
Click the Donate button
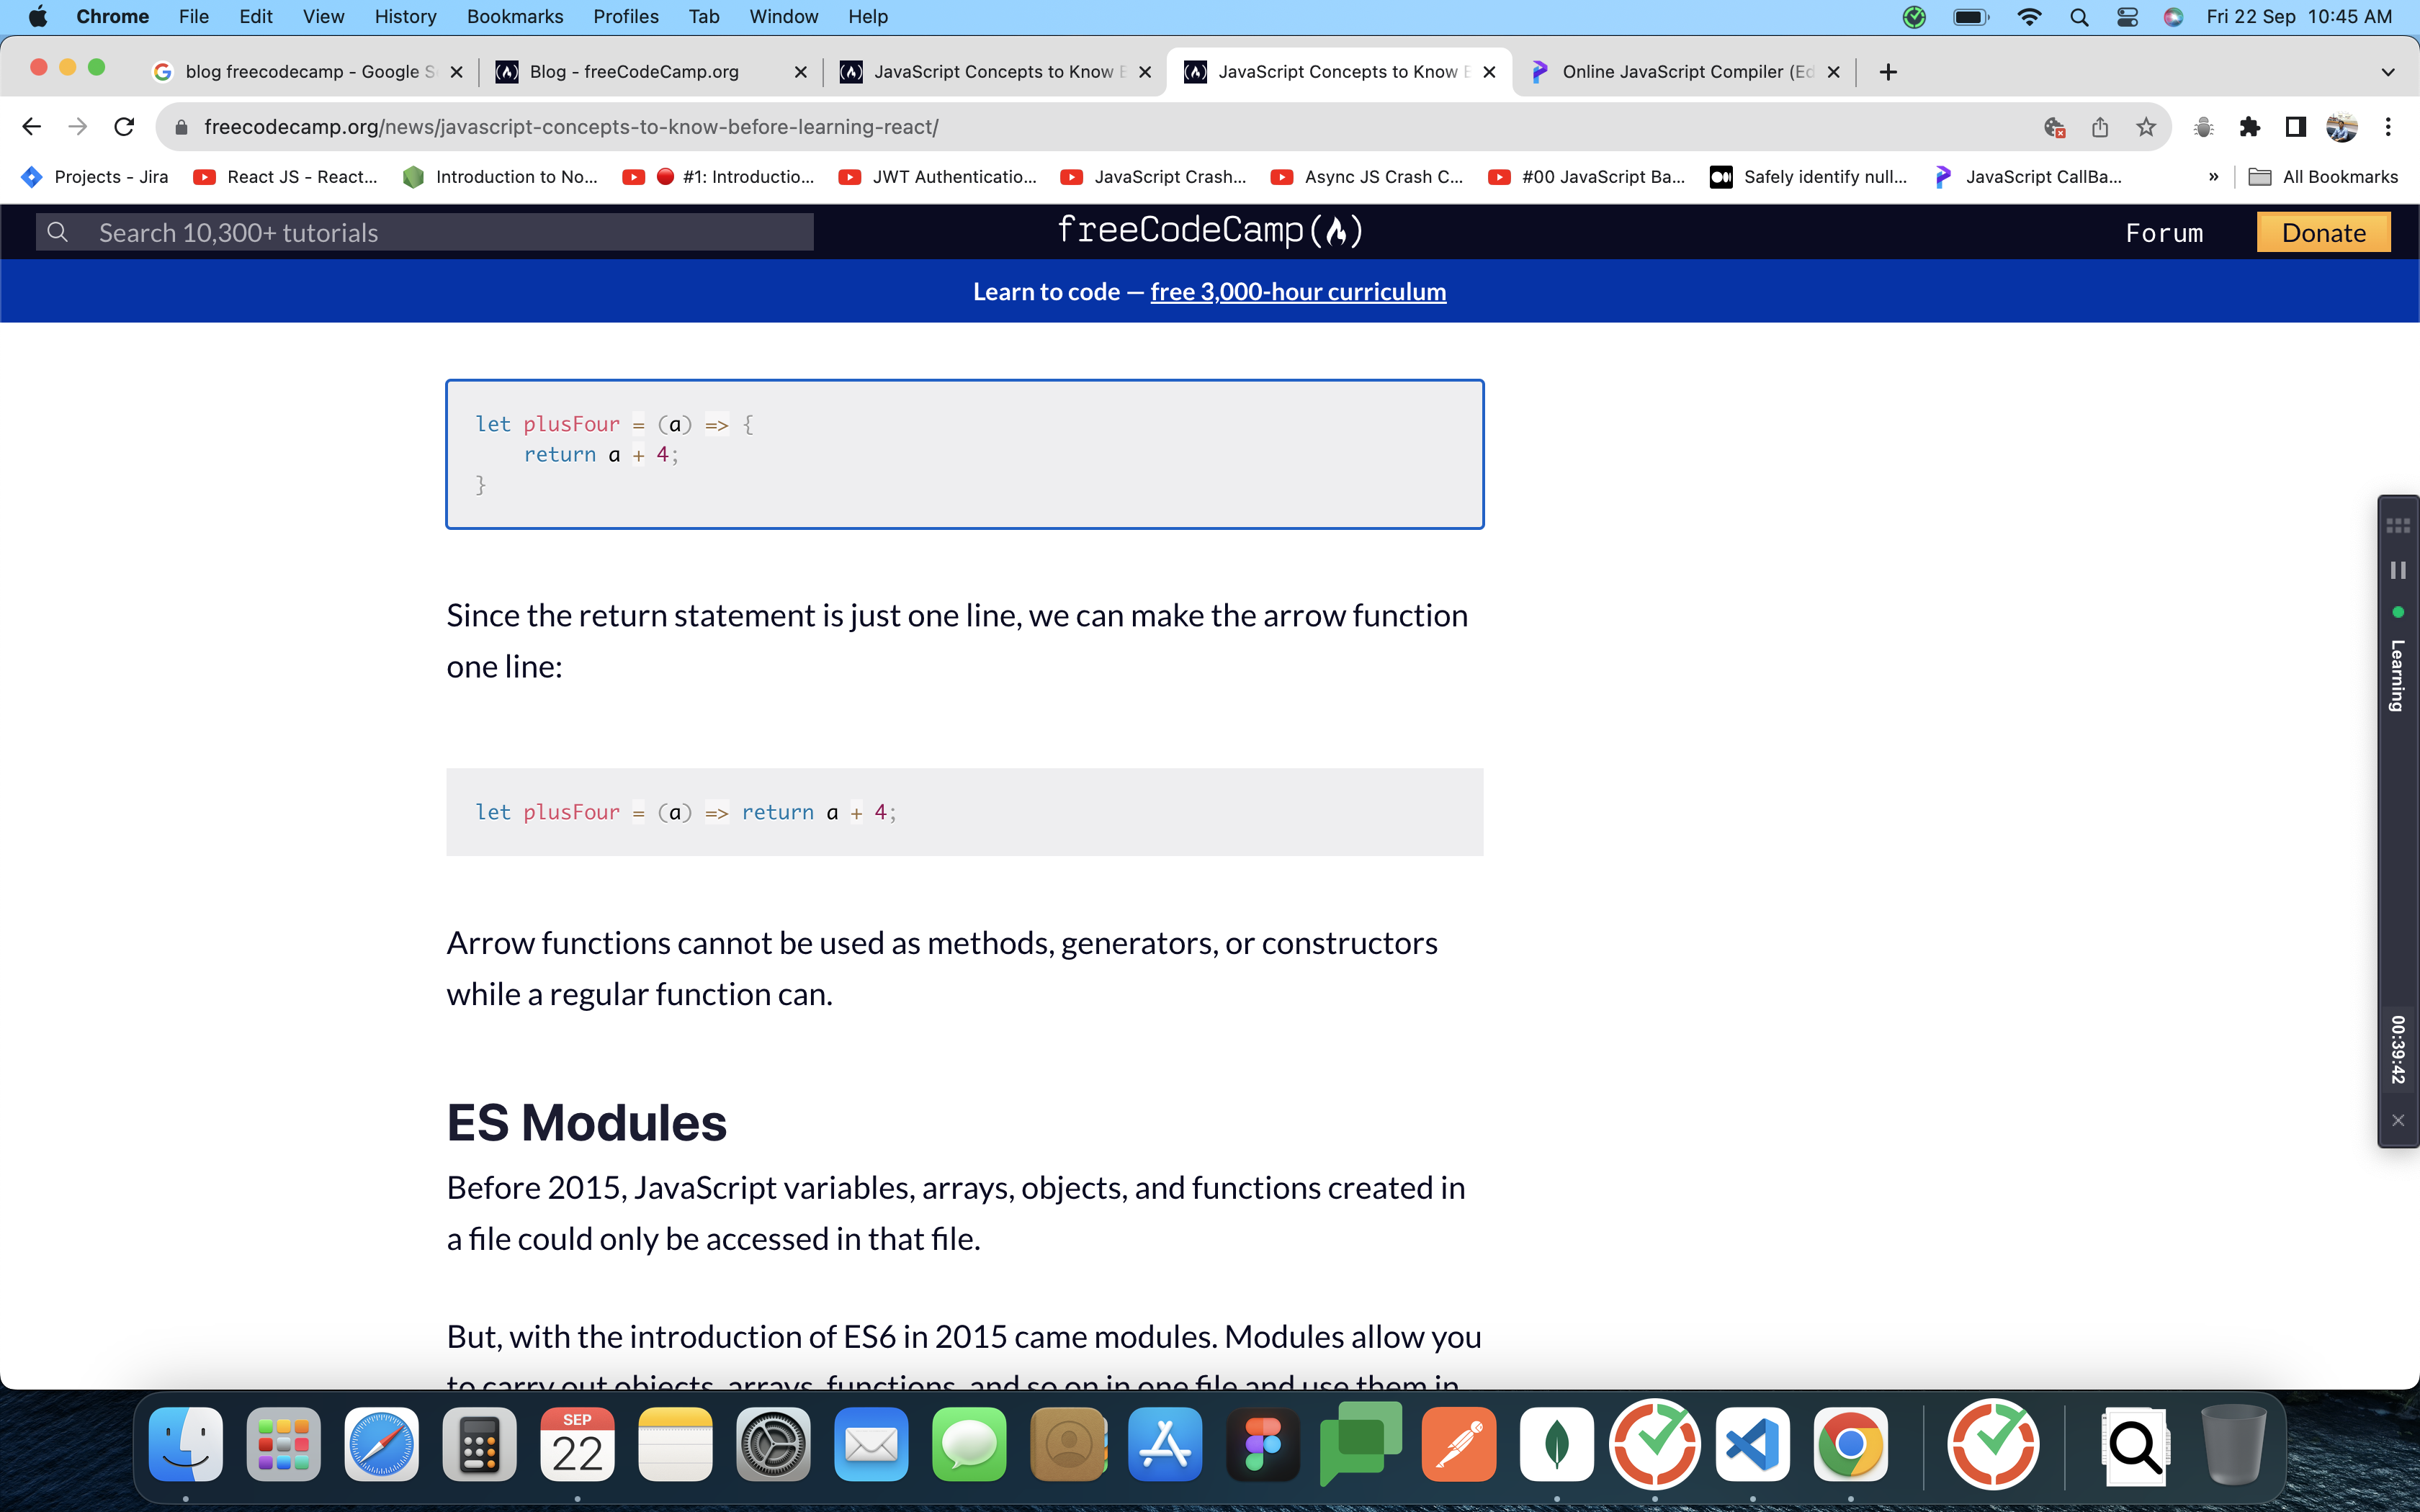click(2323, 232)
